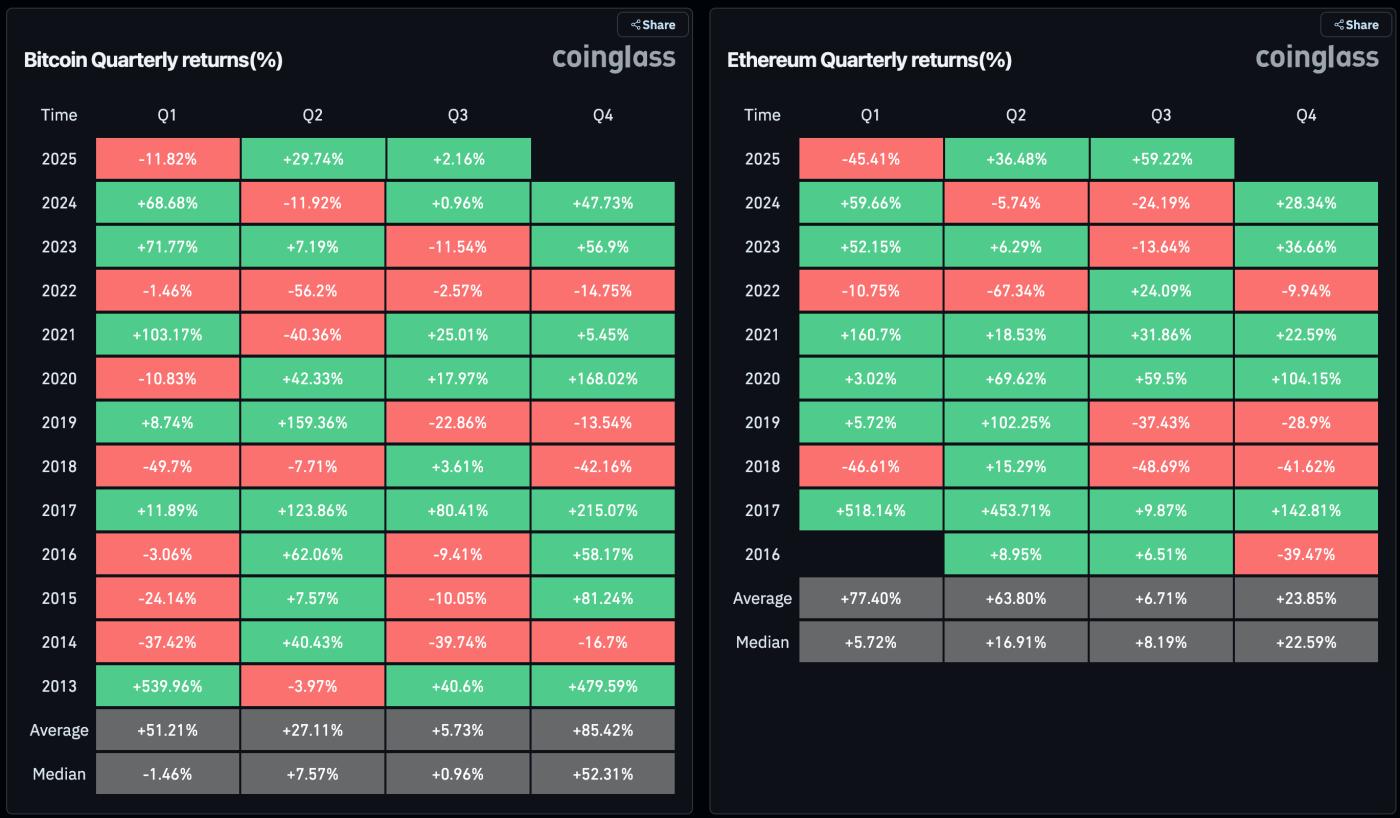Click the red -45.41% Ethereum cell
The height and width of the screenshot is (818, 1400).
pos(870,158)
